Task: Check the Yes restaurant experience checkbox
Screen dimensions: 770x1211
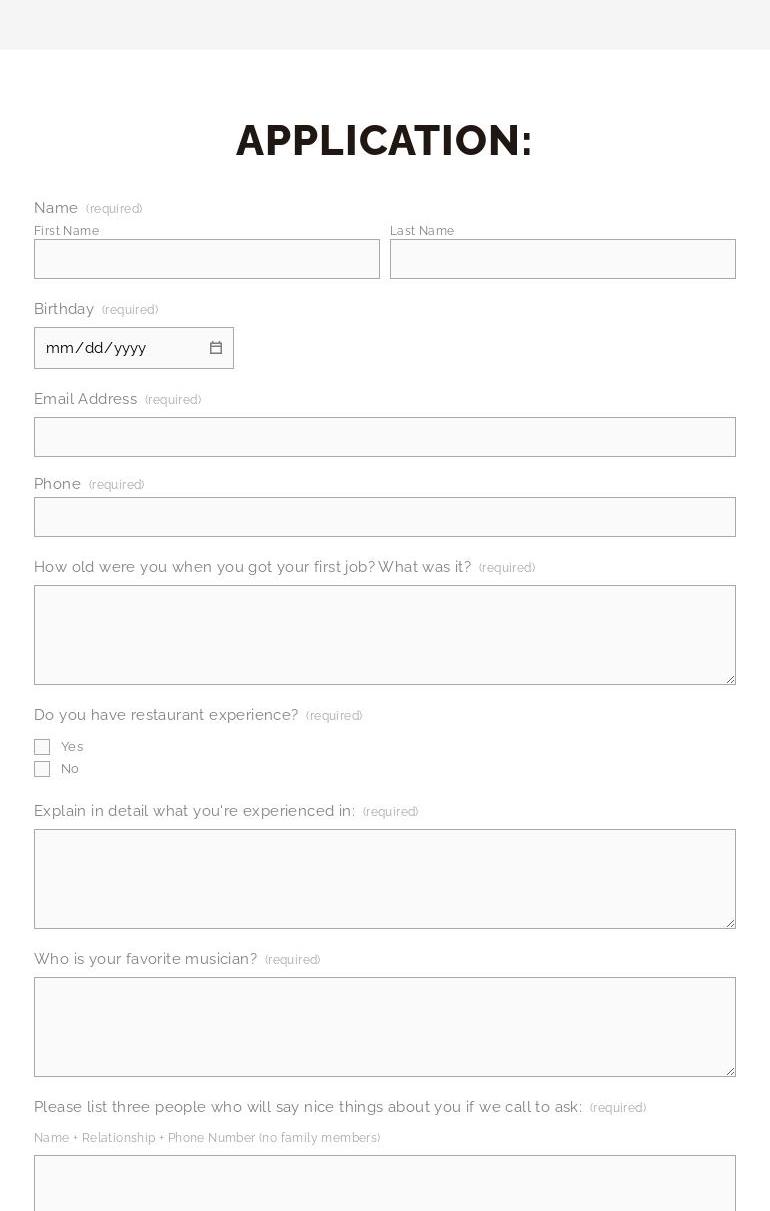Action: 42,747
